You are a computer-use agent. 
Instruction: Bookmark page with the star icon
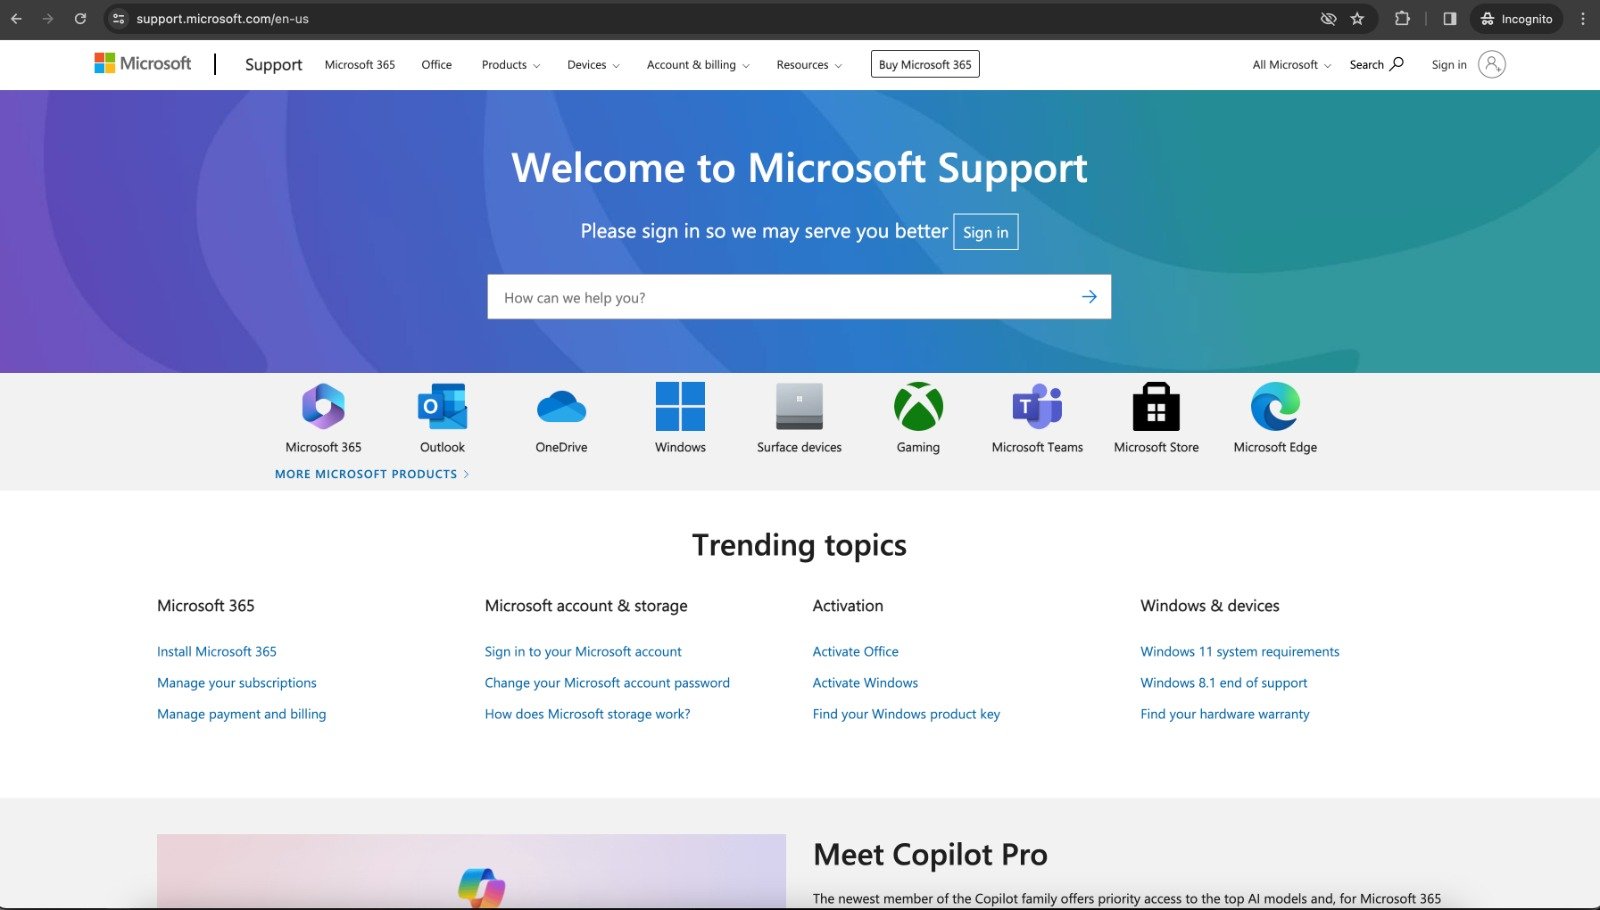pyautogui.click(x=1357, y=19)
